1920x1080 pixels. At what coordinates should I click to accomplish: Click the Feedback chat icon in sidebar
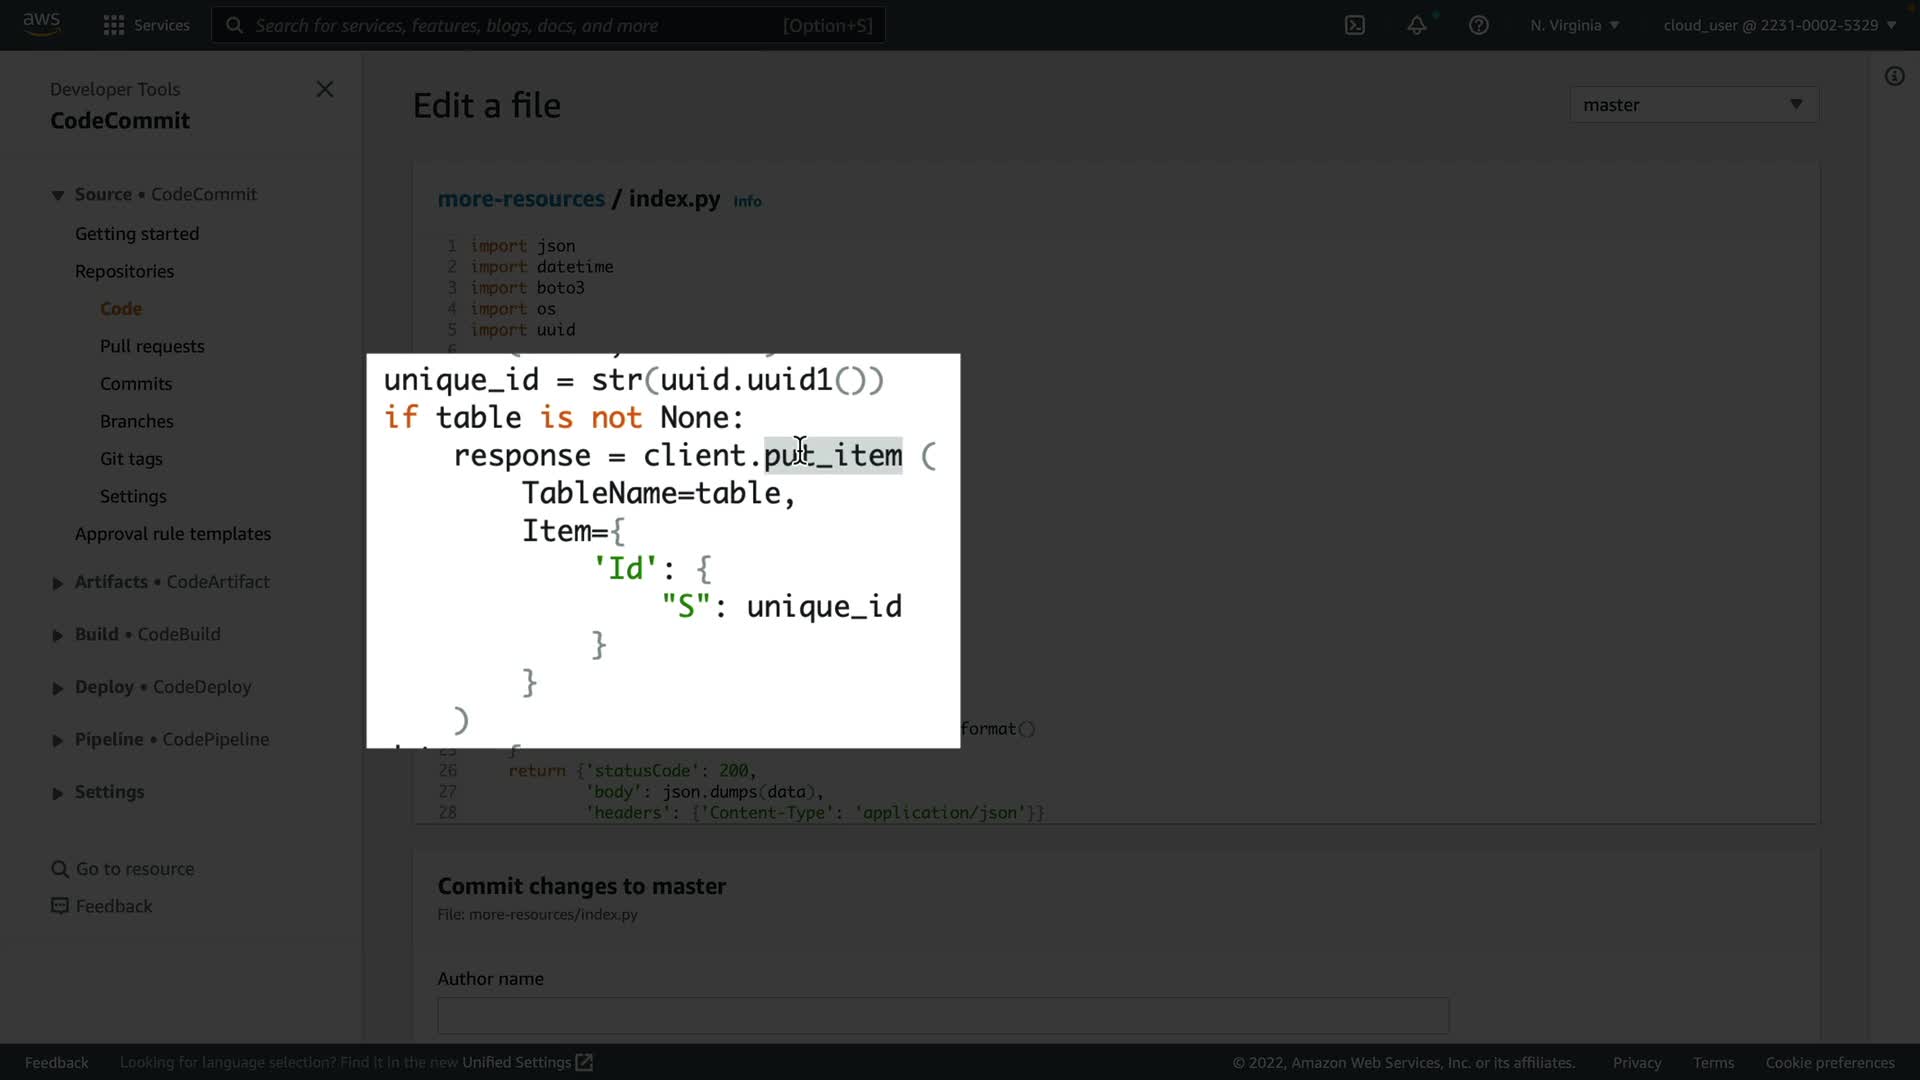point(60,906)
